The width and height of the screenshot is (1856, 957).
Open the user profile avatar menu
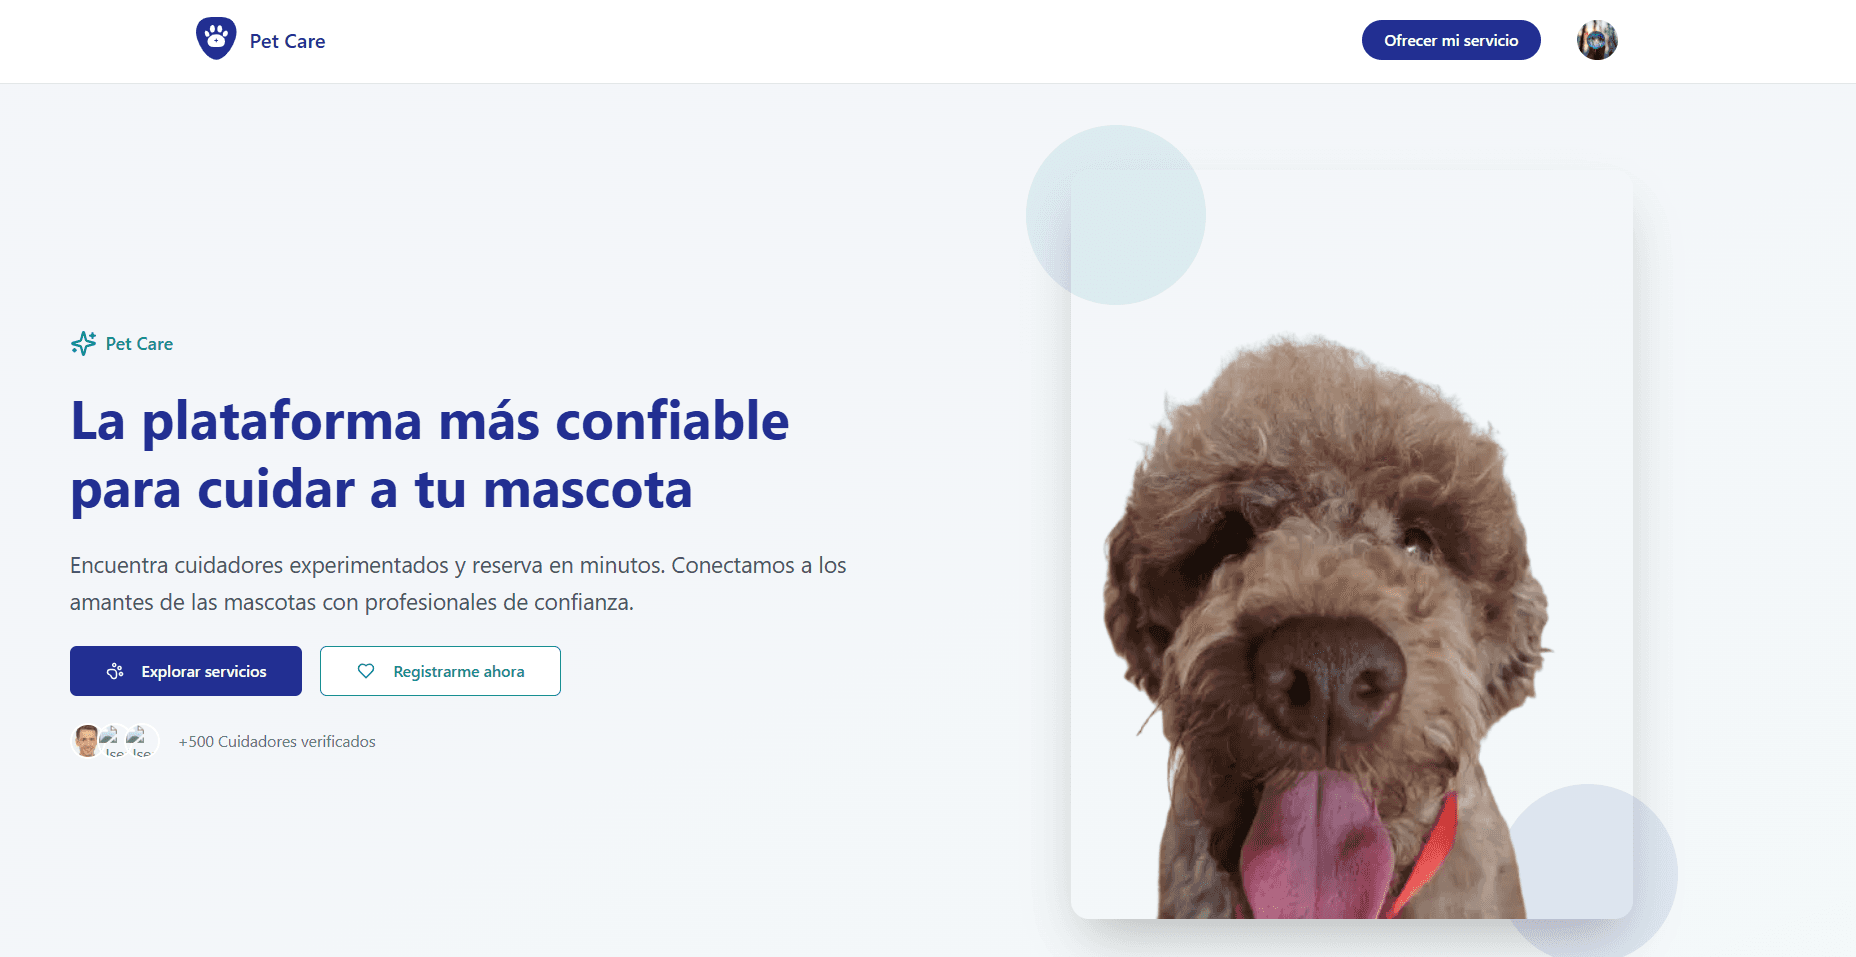(x=1597, y=40)
